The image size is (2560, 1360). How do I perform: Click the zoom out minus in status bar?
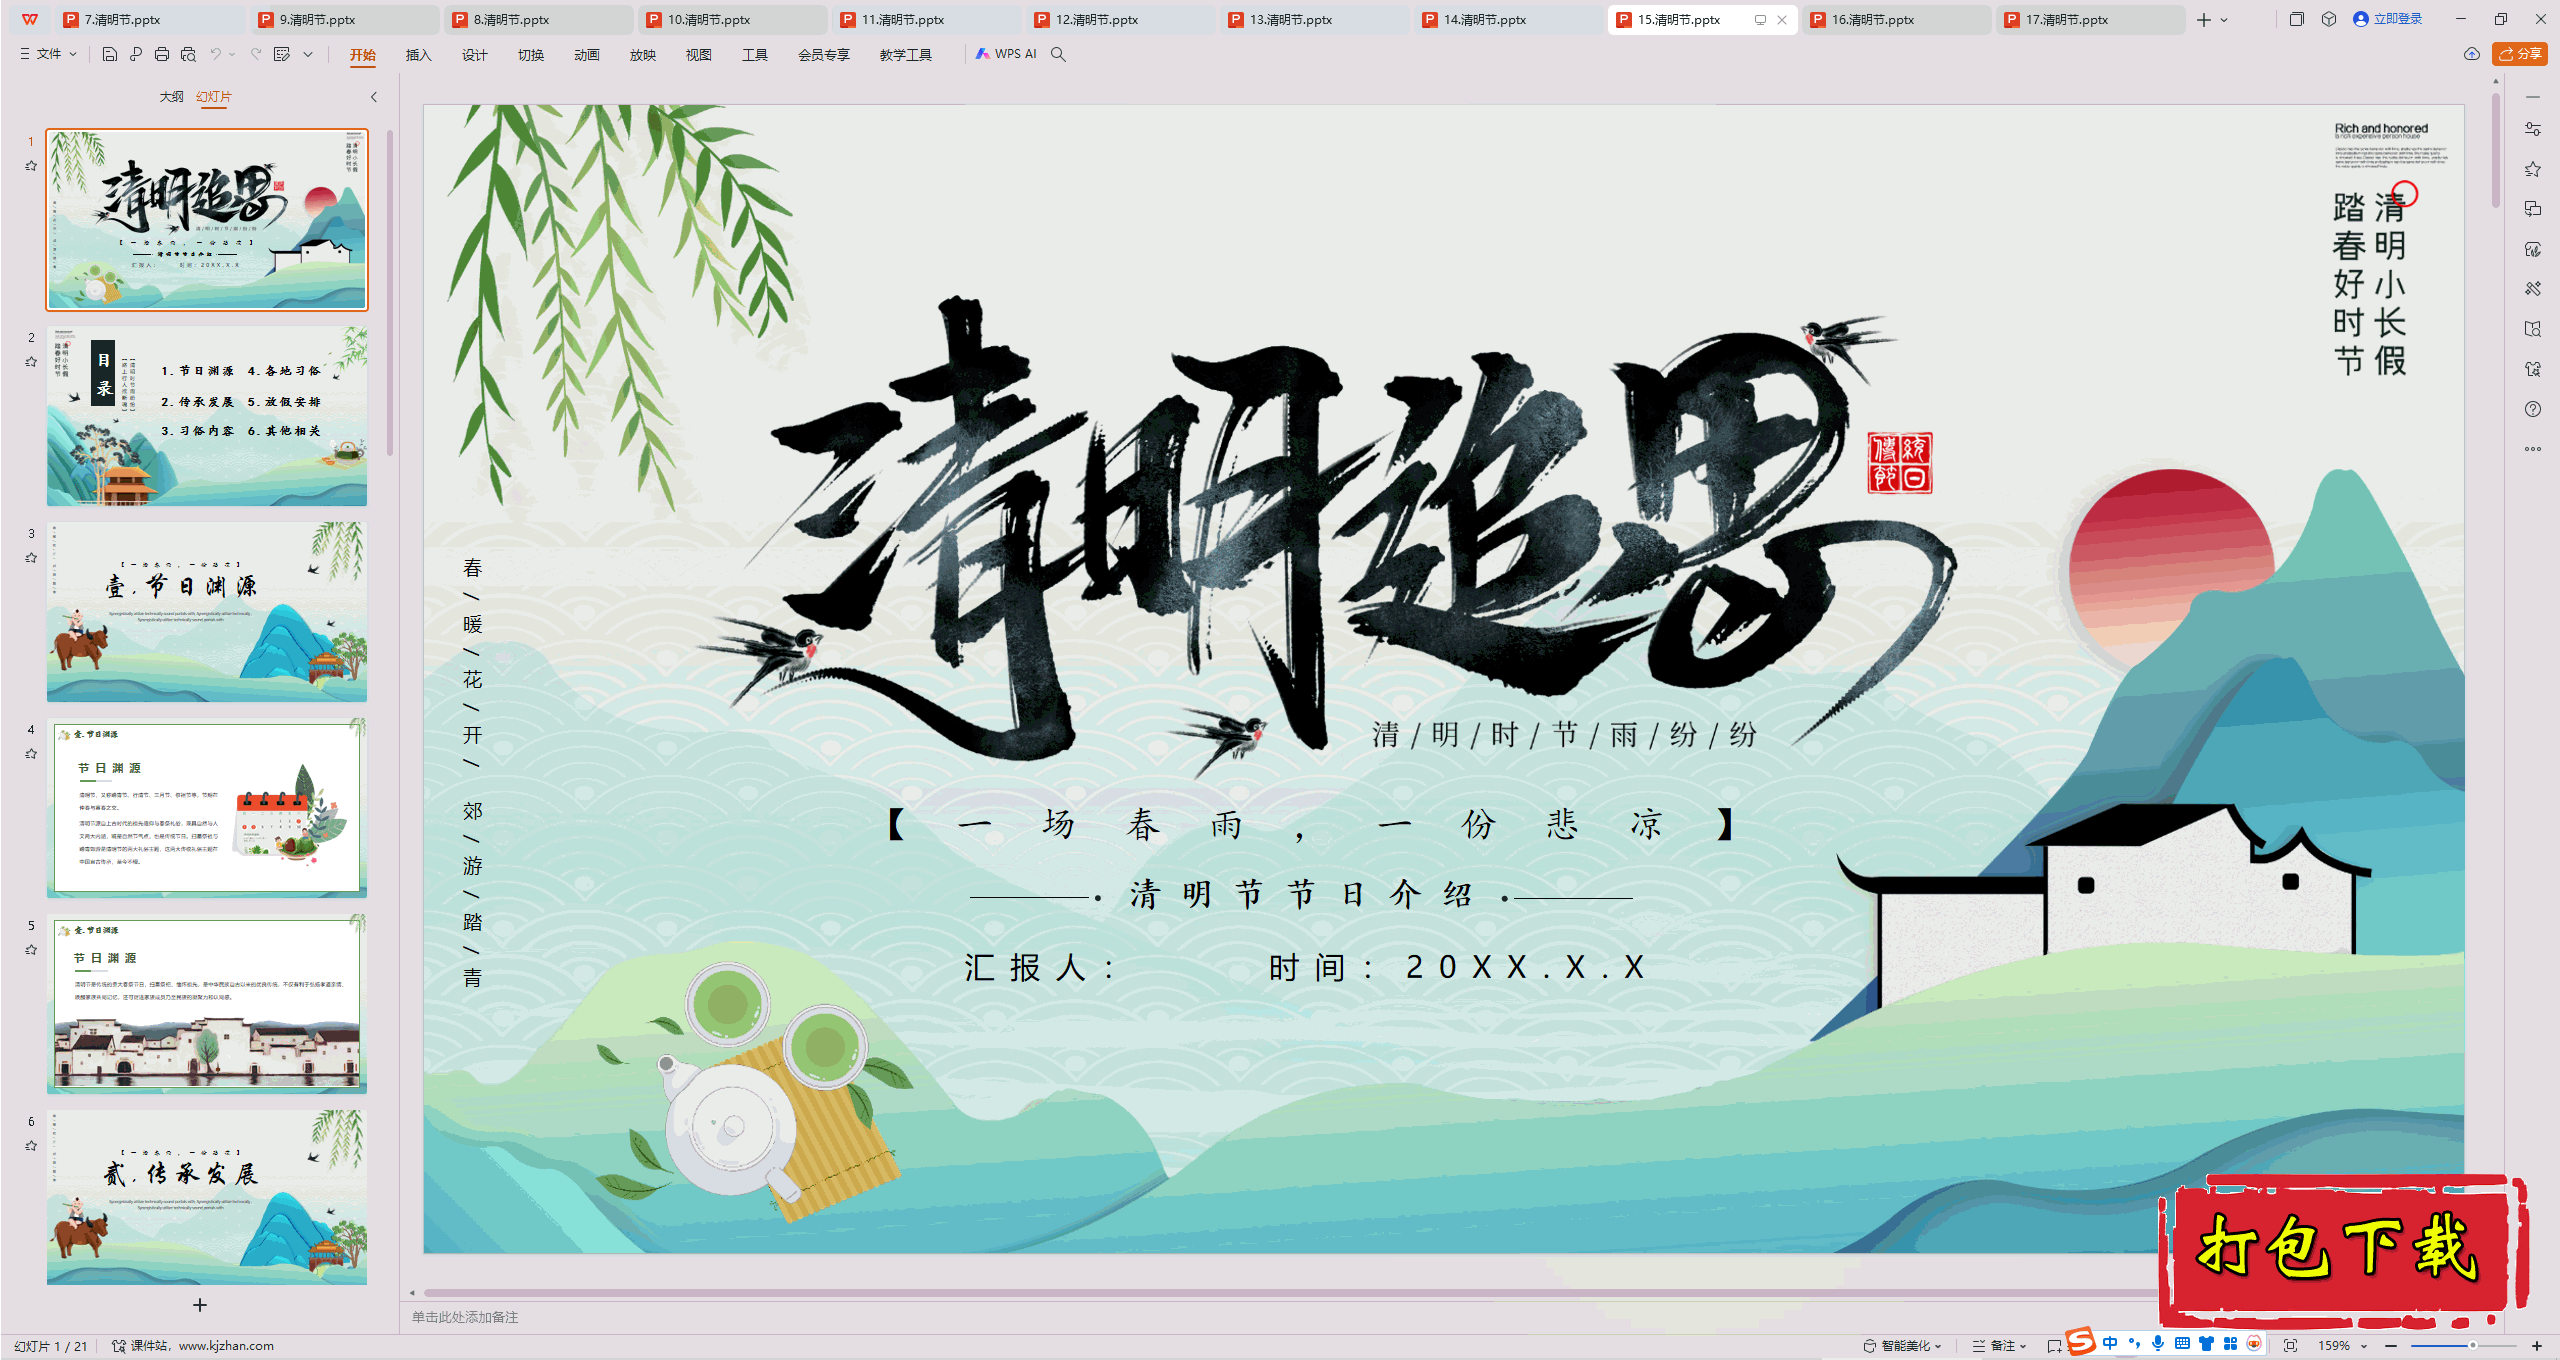click(2391, 1346)
